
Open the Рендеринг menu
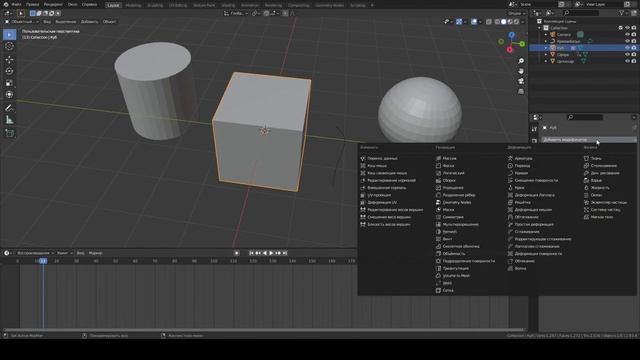coord(53,4)
